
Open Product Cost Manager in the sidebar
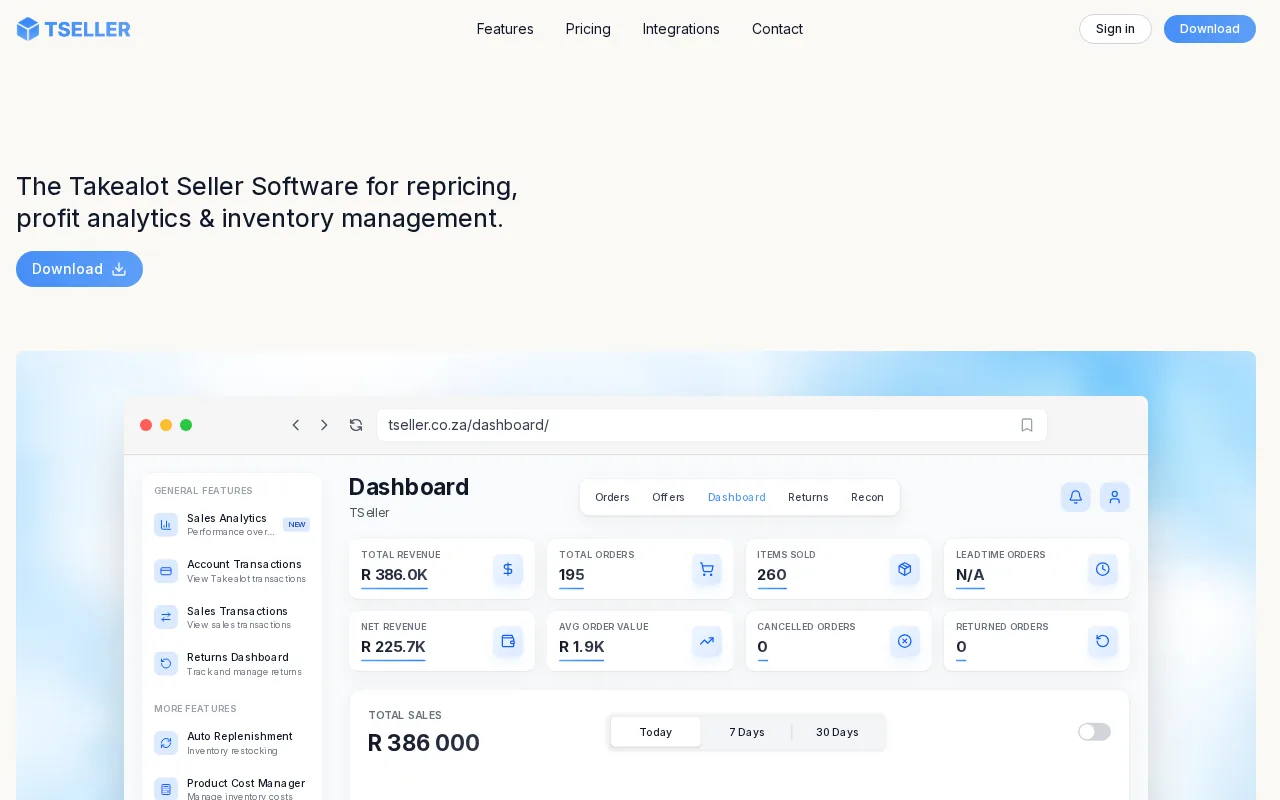coord(232,789)
